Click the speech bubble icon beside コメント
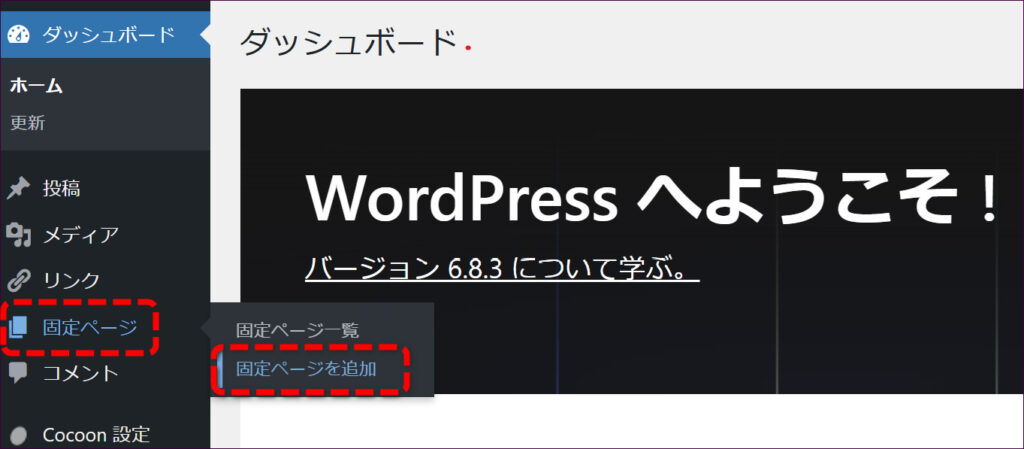The image size is (1024, 449). [x=18, y=373]
